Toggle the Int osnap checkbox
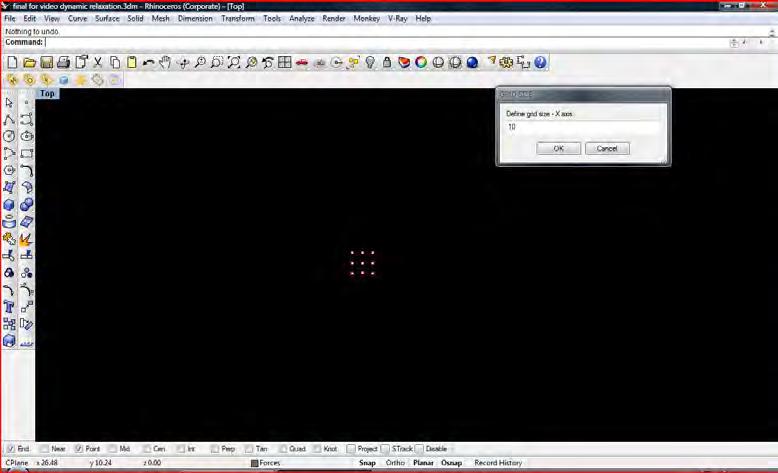The height and width of the screenshot is (473, 778). pos(181,449)
